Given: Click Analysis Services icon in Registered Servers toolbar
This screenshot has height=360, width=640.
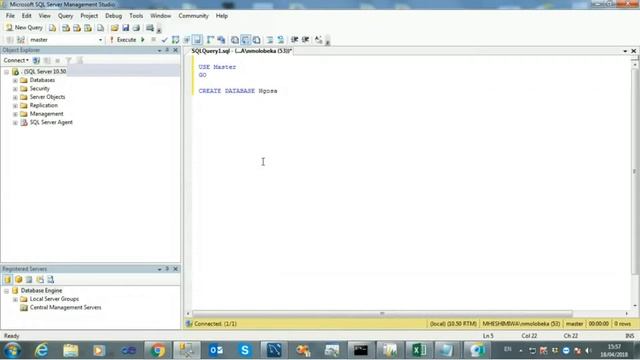Looking at the screenshot, I should [x=18, y=280].
